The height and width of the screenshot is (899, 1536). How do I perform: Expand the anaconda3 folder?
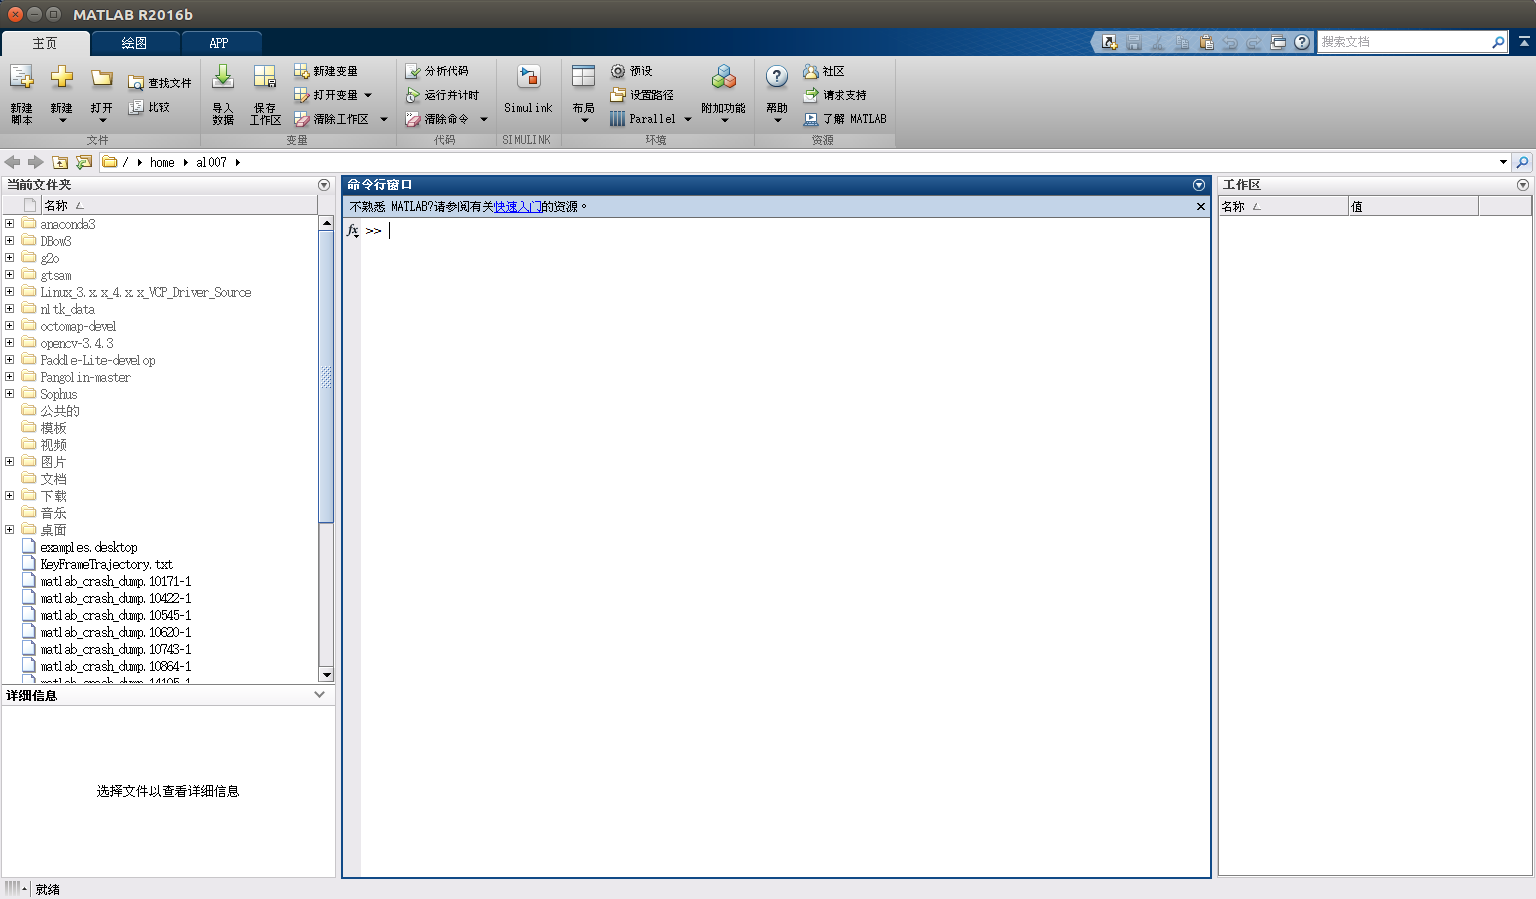[10, 224]
